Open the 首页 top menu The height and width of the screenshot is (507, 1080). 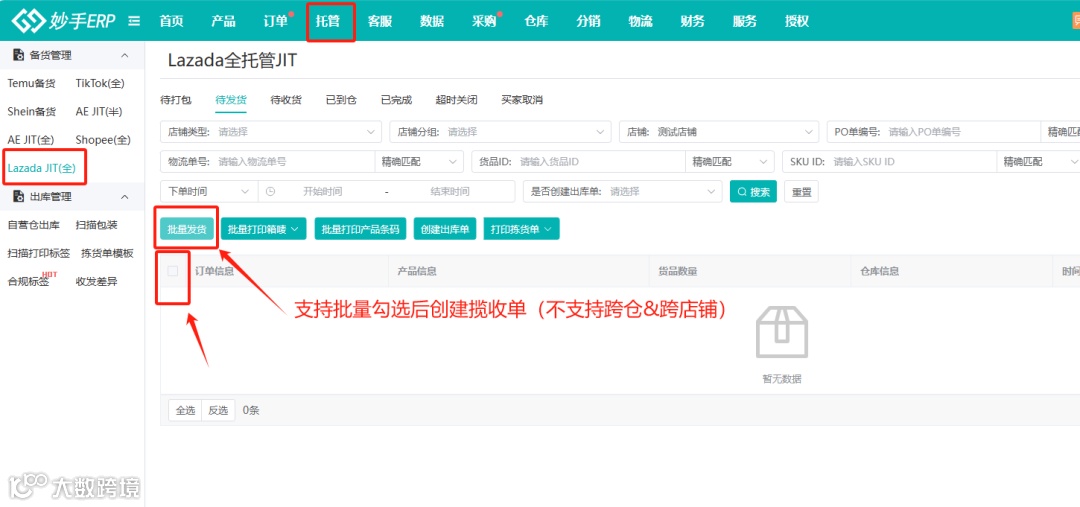click(x=172, y=21)
